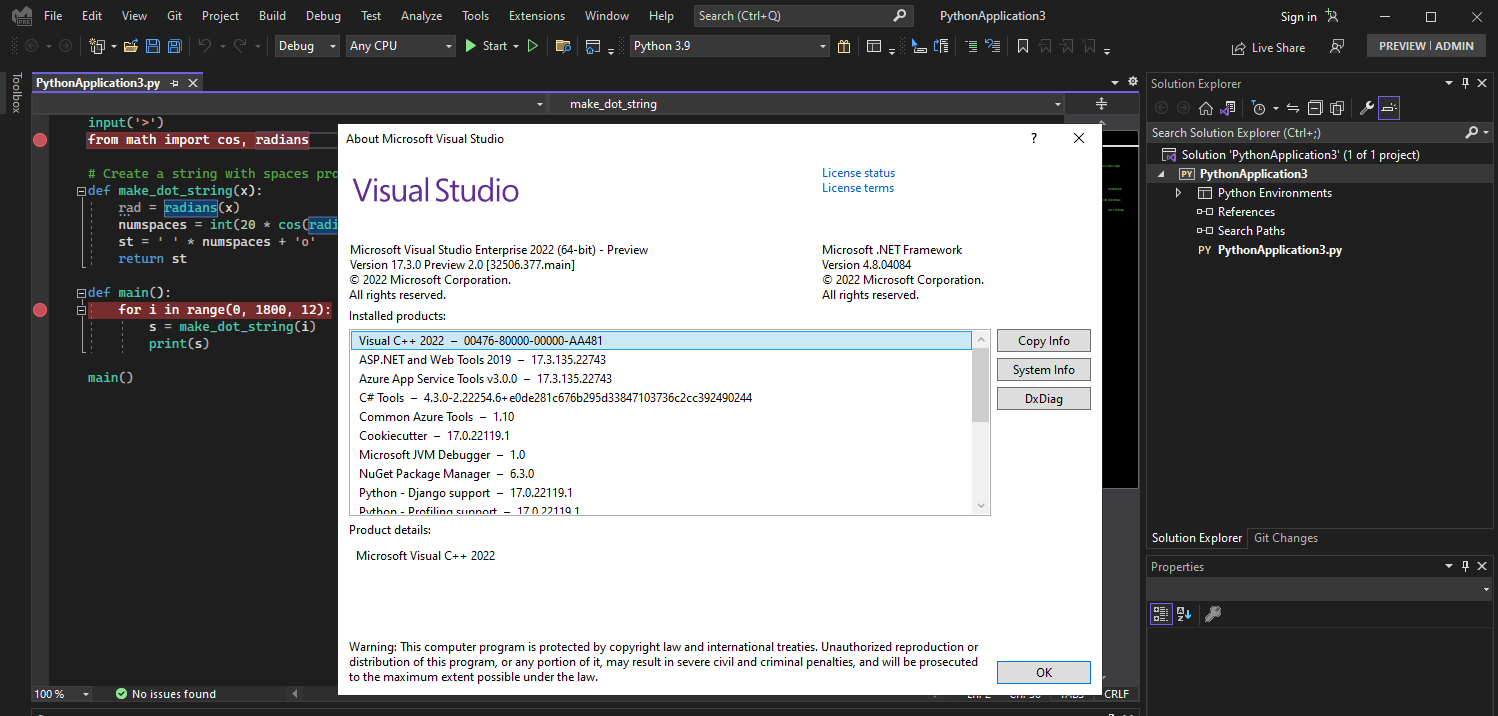Open the Debug configuration dropdown
This screenshot has width=1498, height=716.
coord(307,46)
